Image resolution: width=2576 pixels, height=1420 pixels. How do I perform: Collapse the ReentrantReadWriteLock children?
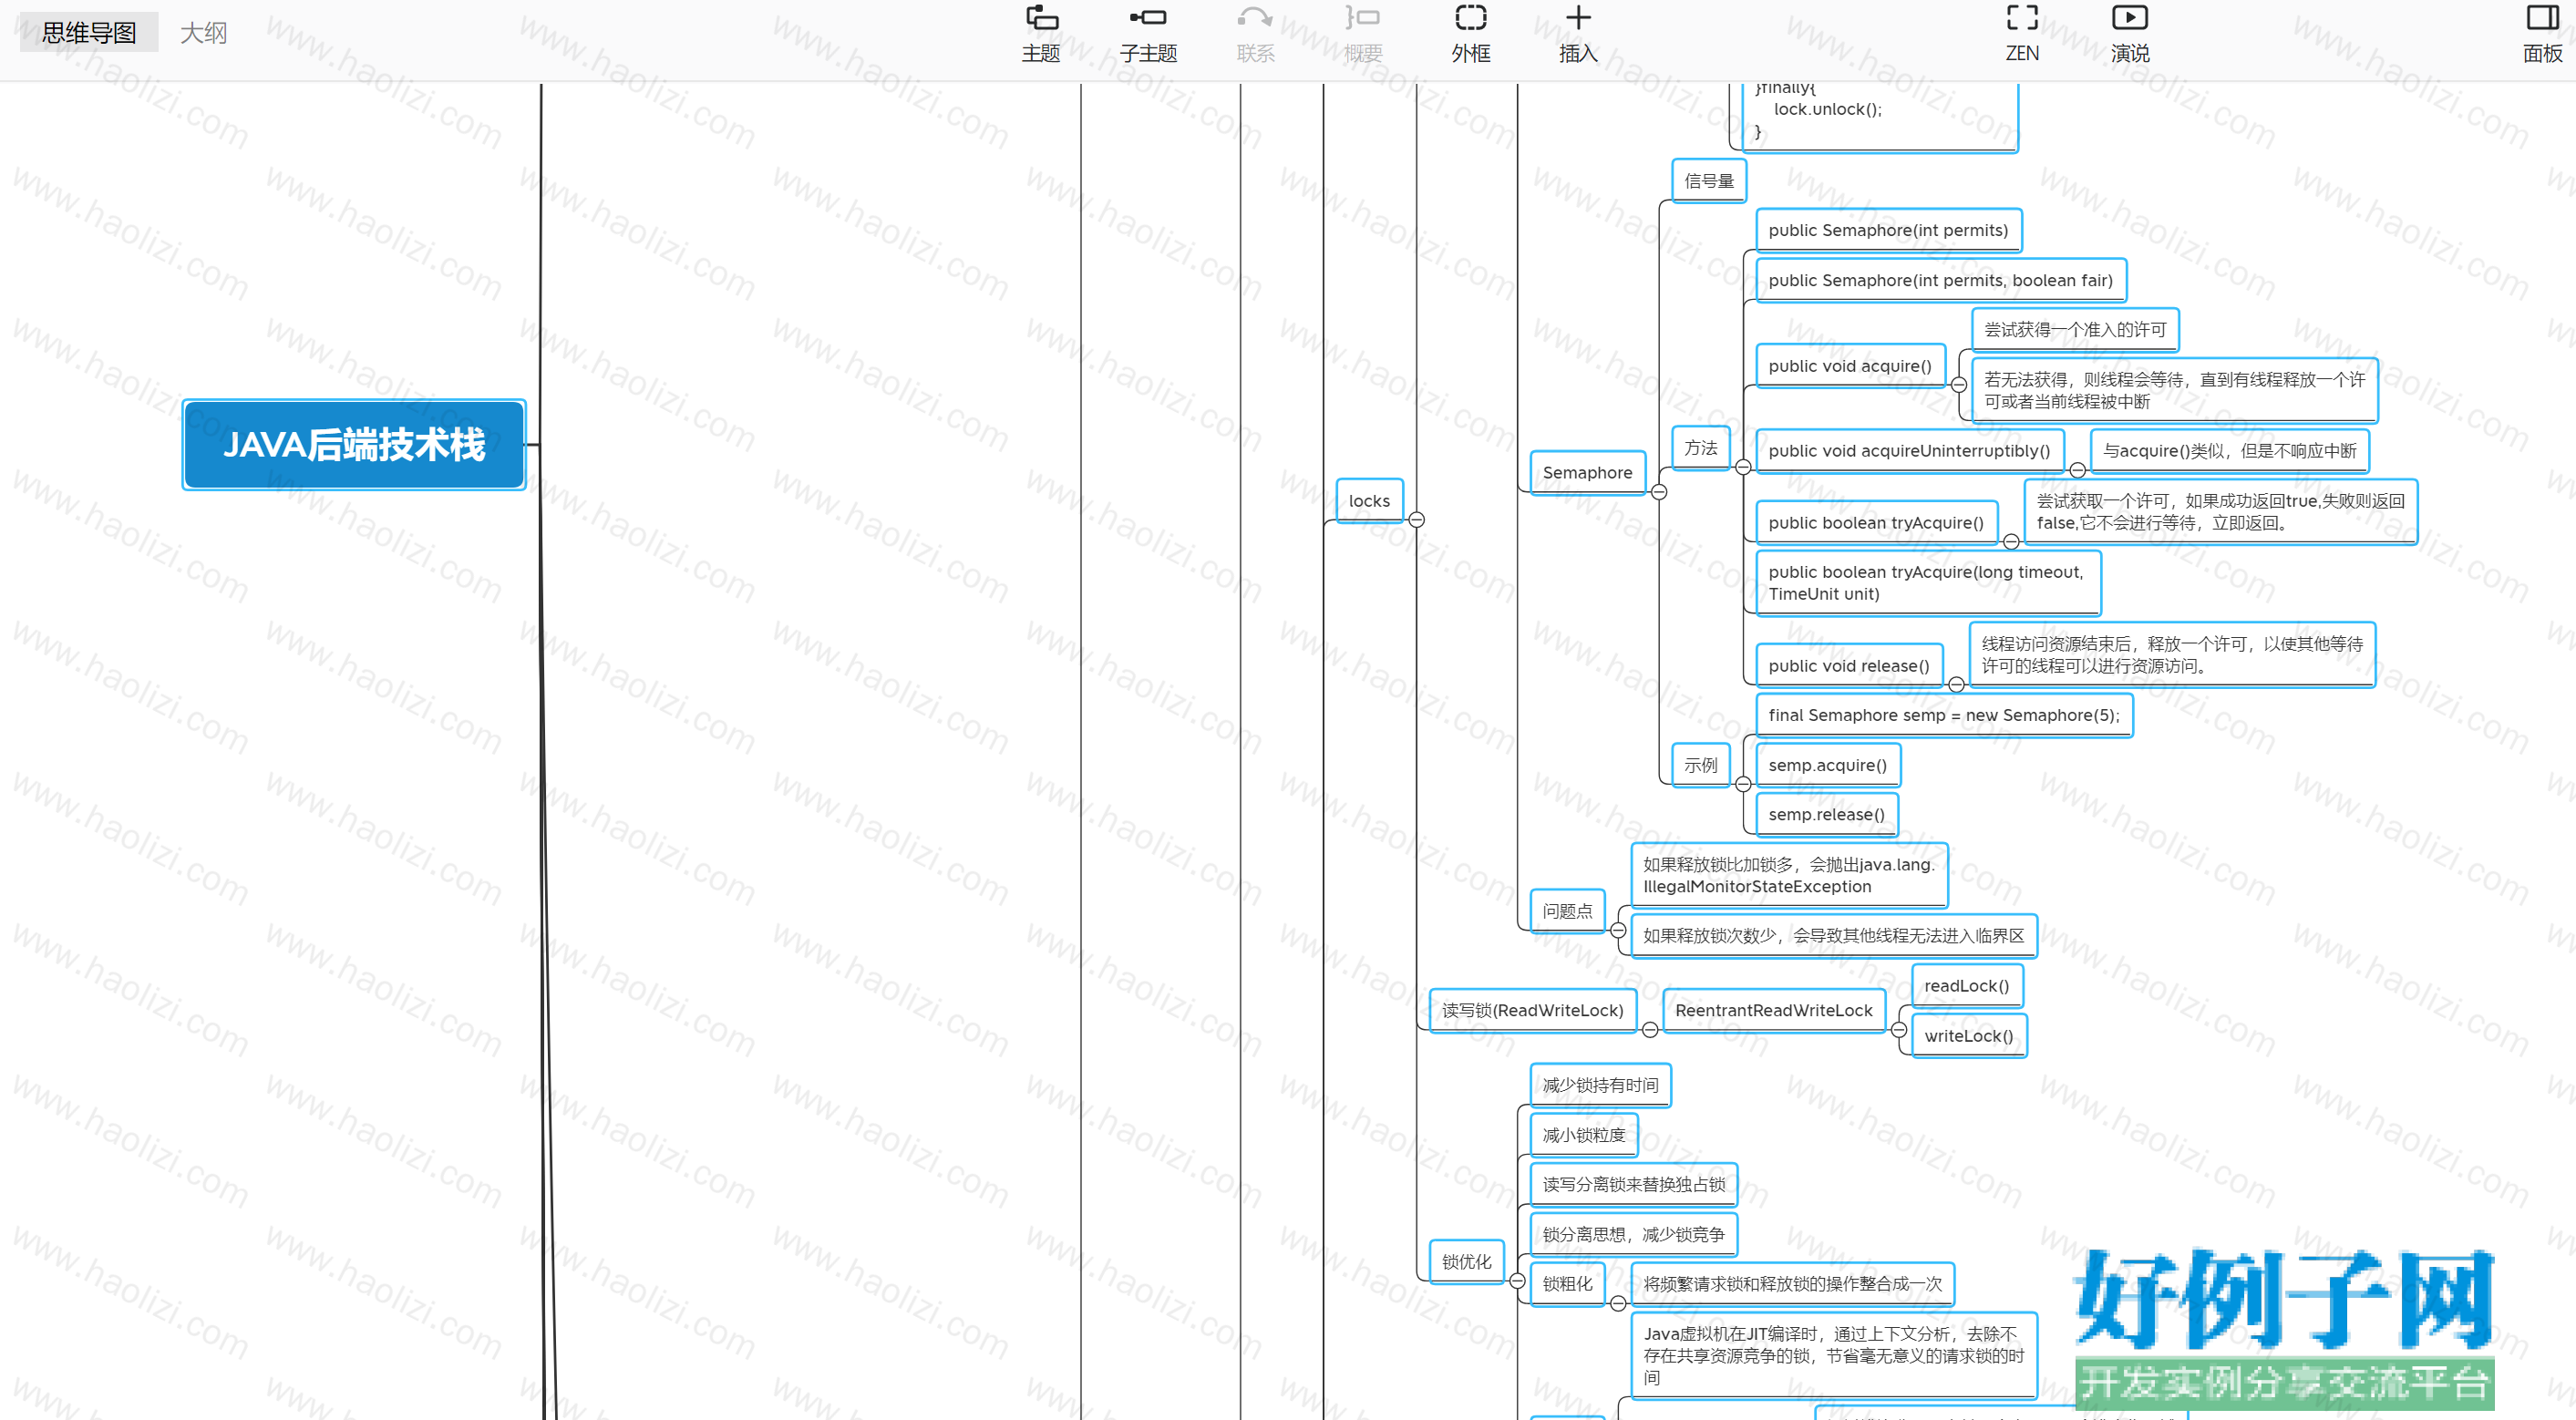tap(1899, 1030)
